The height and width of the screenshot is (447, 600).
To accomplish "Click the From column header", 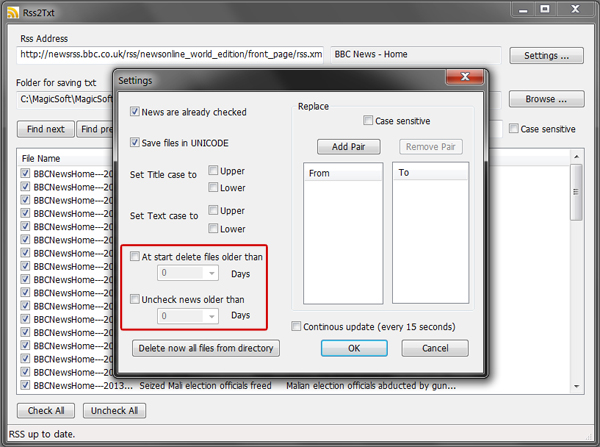I will click(x=343, y=173).
